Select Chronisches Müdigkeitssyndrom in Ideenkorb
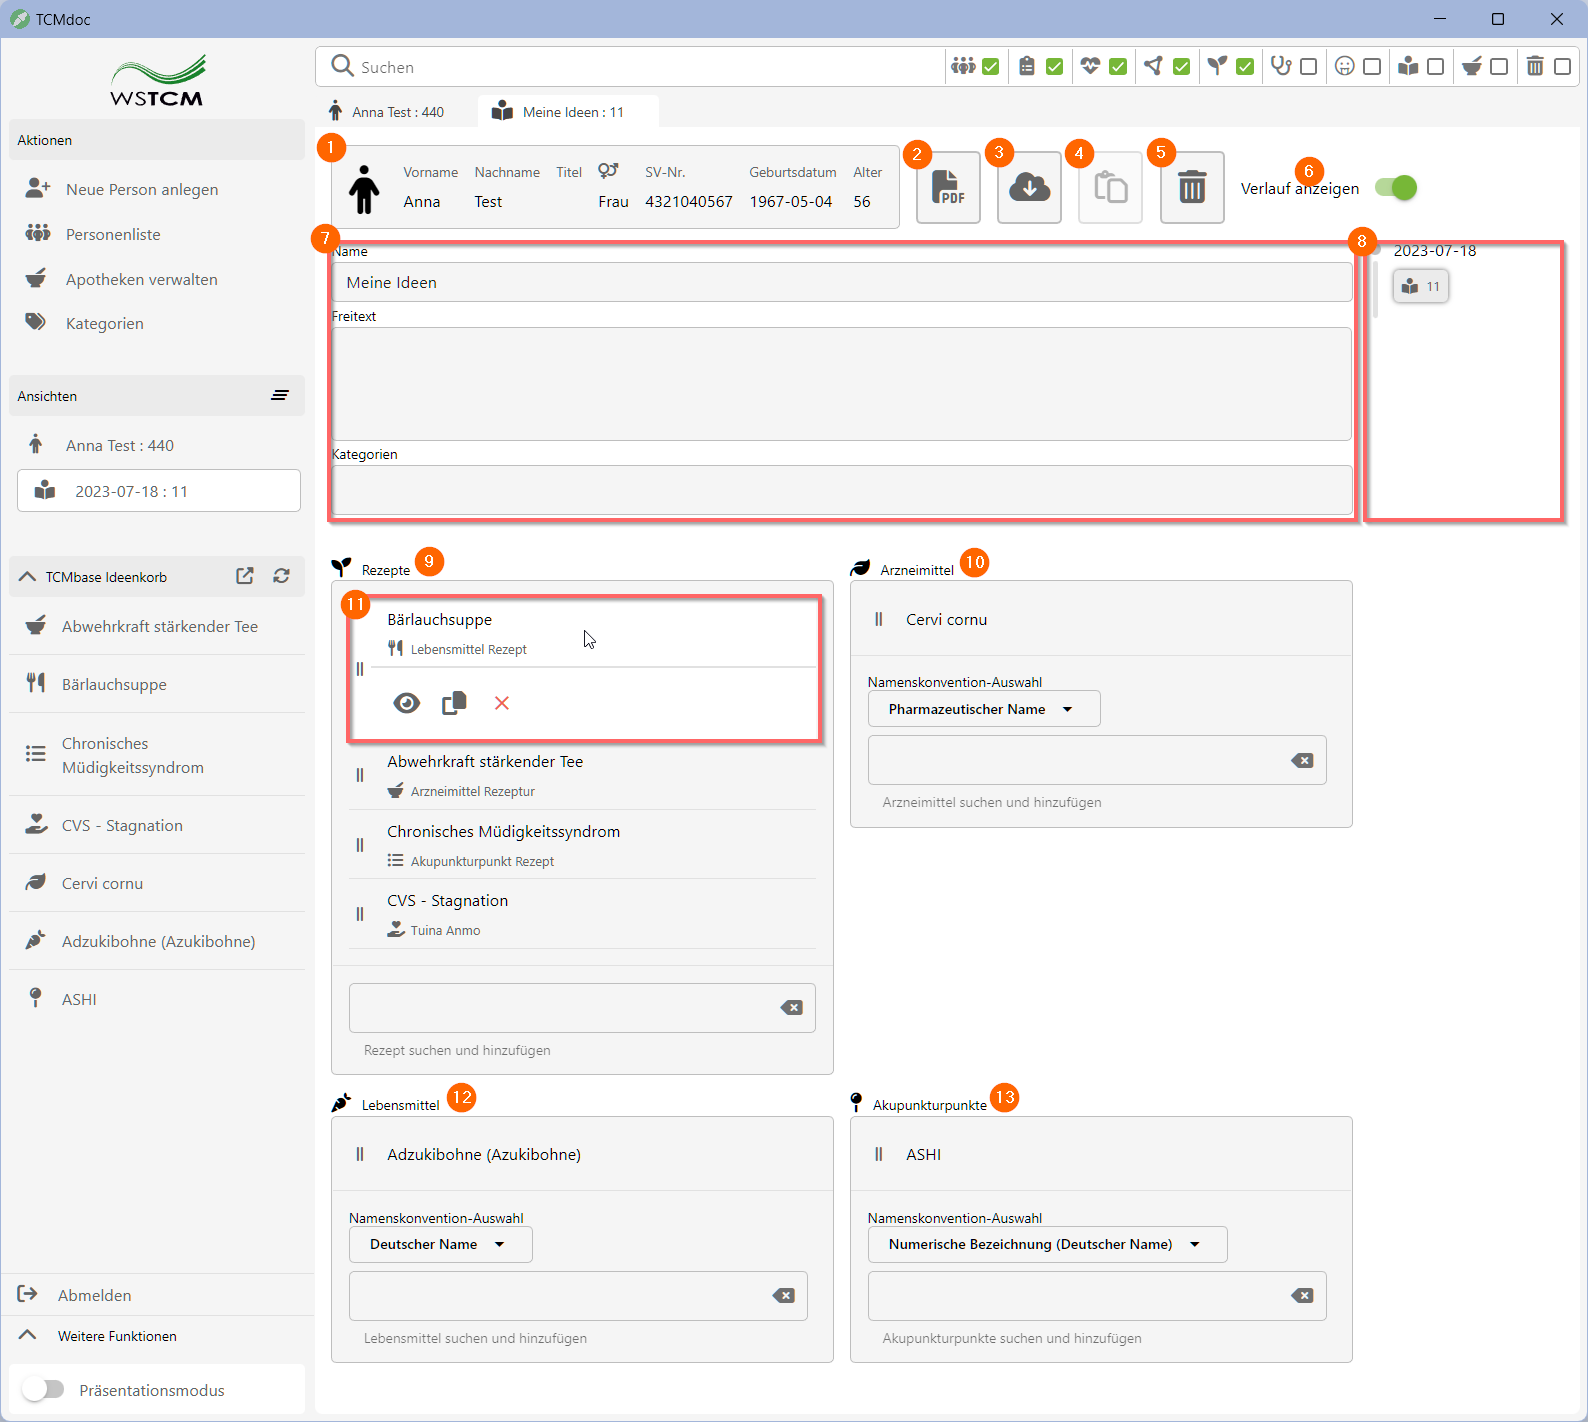 pos(159,755)
